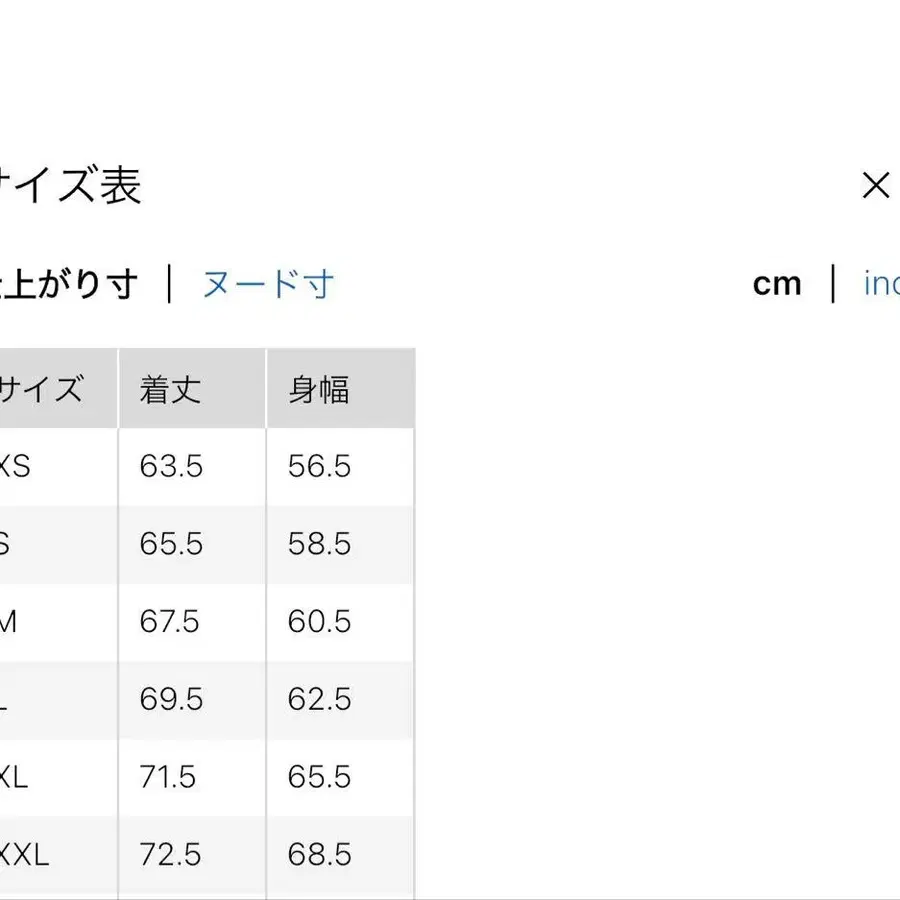Image resolution: width=900 pixels, height=900 pixels.
Task: Click the サイズ column header
Action: coord(45,388)
